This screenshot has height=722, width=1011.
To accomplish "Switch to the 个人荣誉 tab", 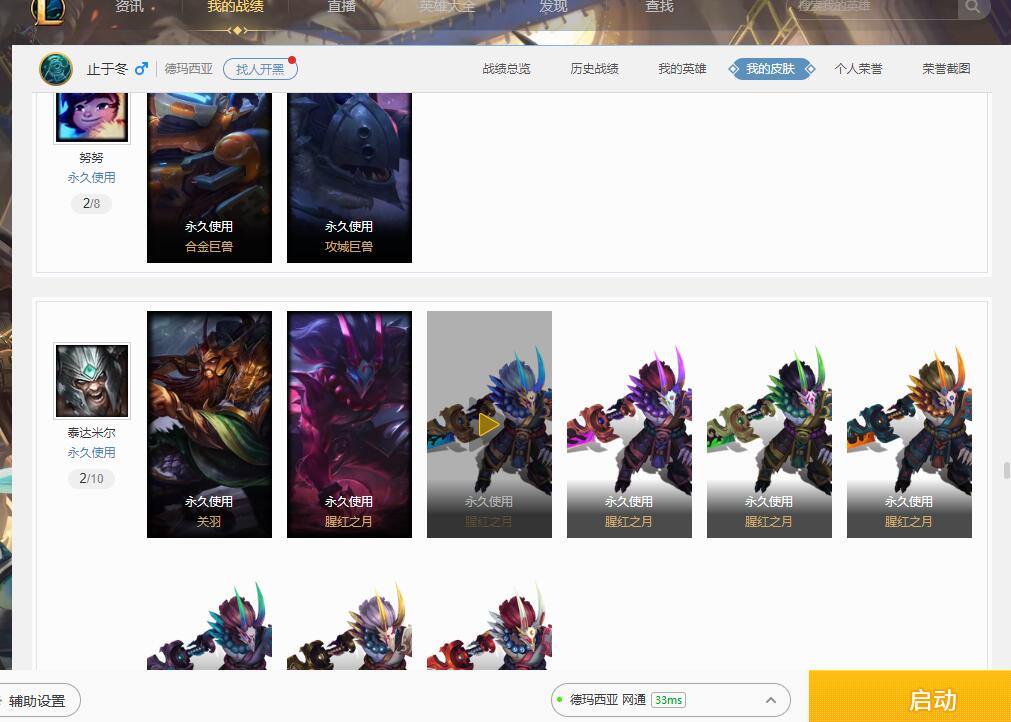I will [x=858, y=69].
